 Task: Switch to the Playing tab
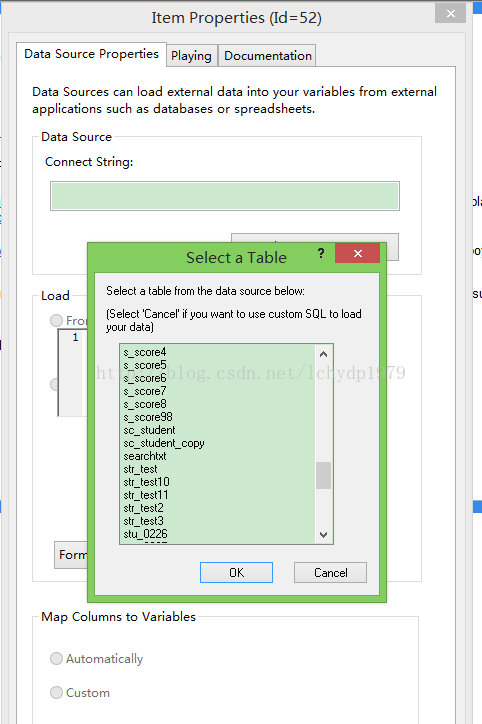tap(192, 56)
